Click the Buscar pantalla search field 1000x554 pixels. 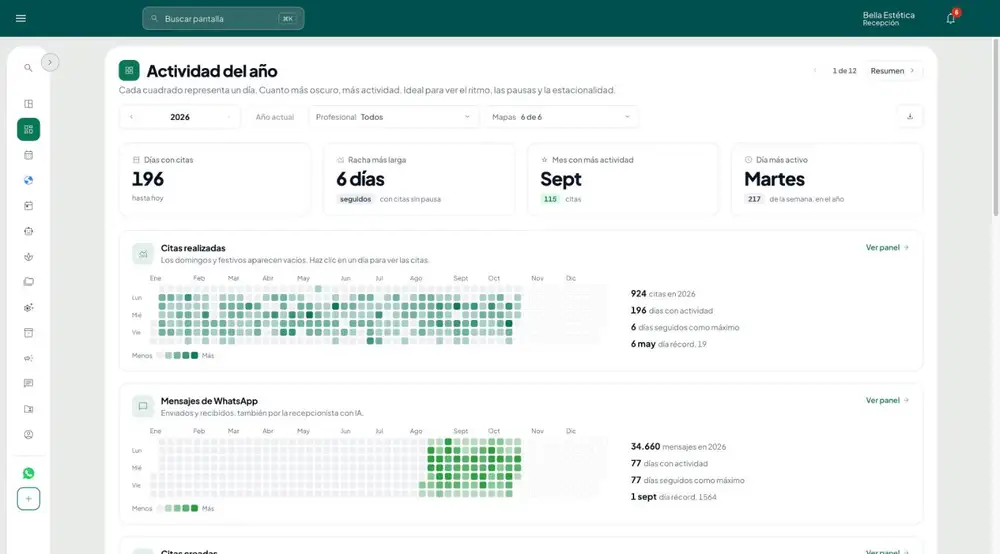coord(223,18)
